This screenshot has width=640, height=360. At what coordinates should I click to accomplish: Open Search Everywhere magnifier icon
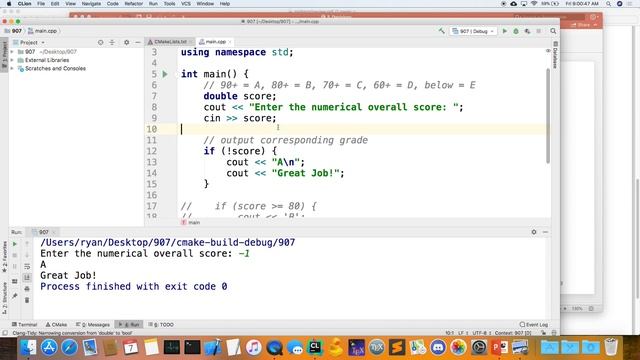pyautogui.click(x=553, y=31)
